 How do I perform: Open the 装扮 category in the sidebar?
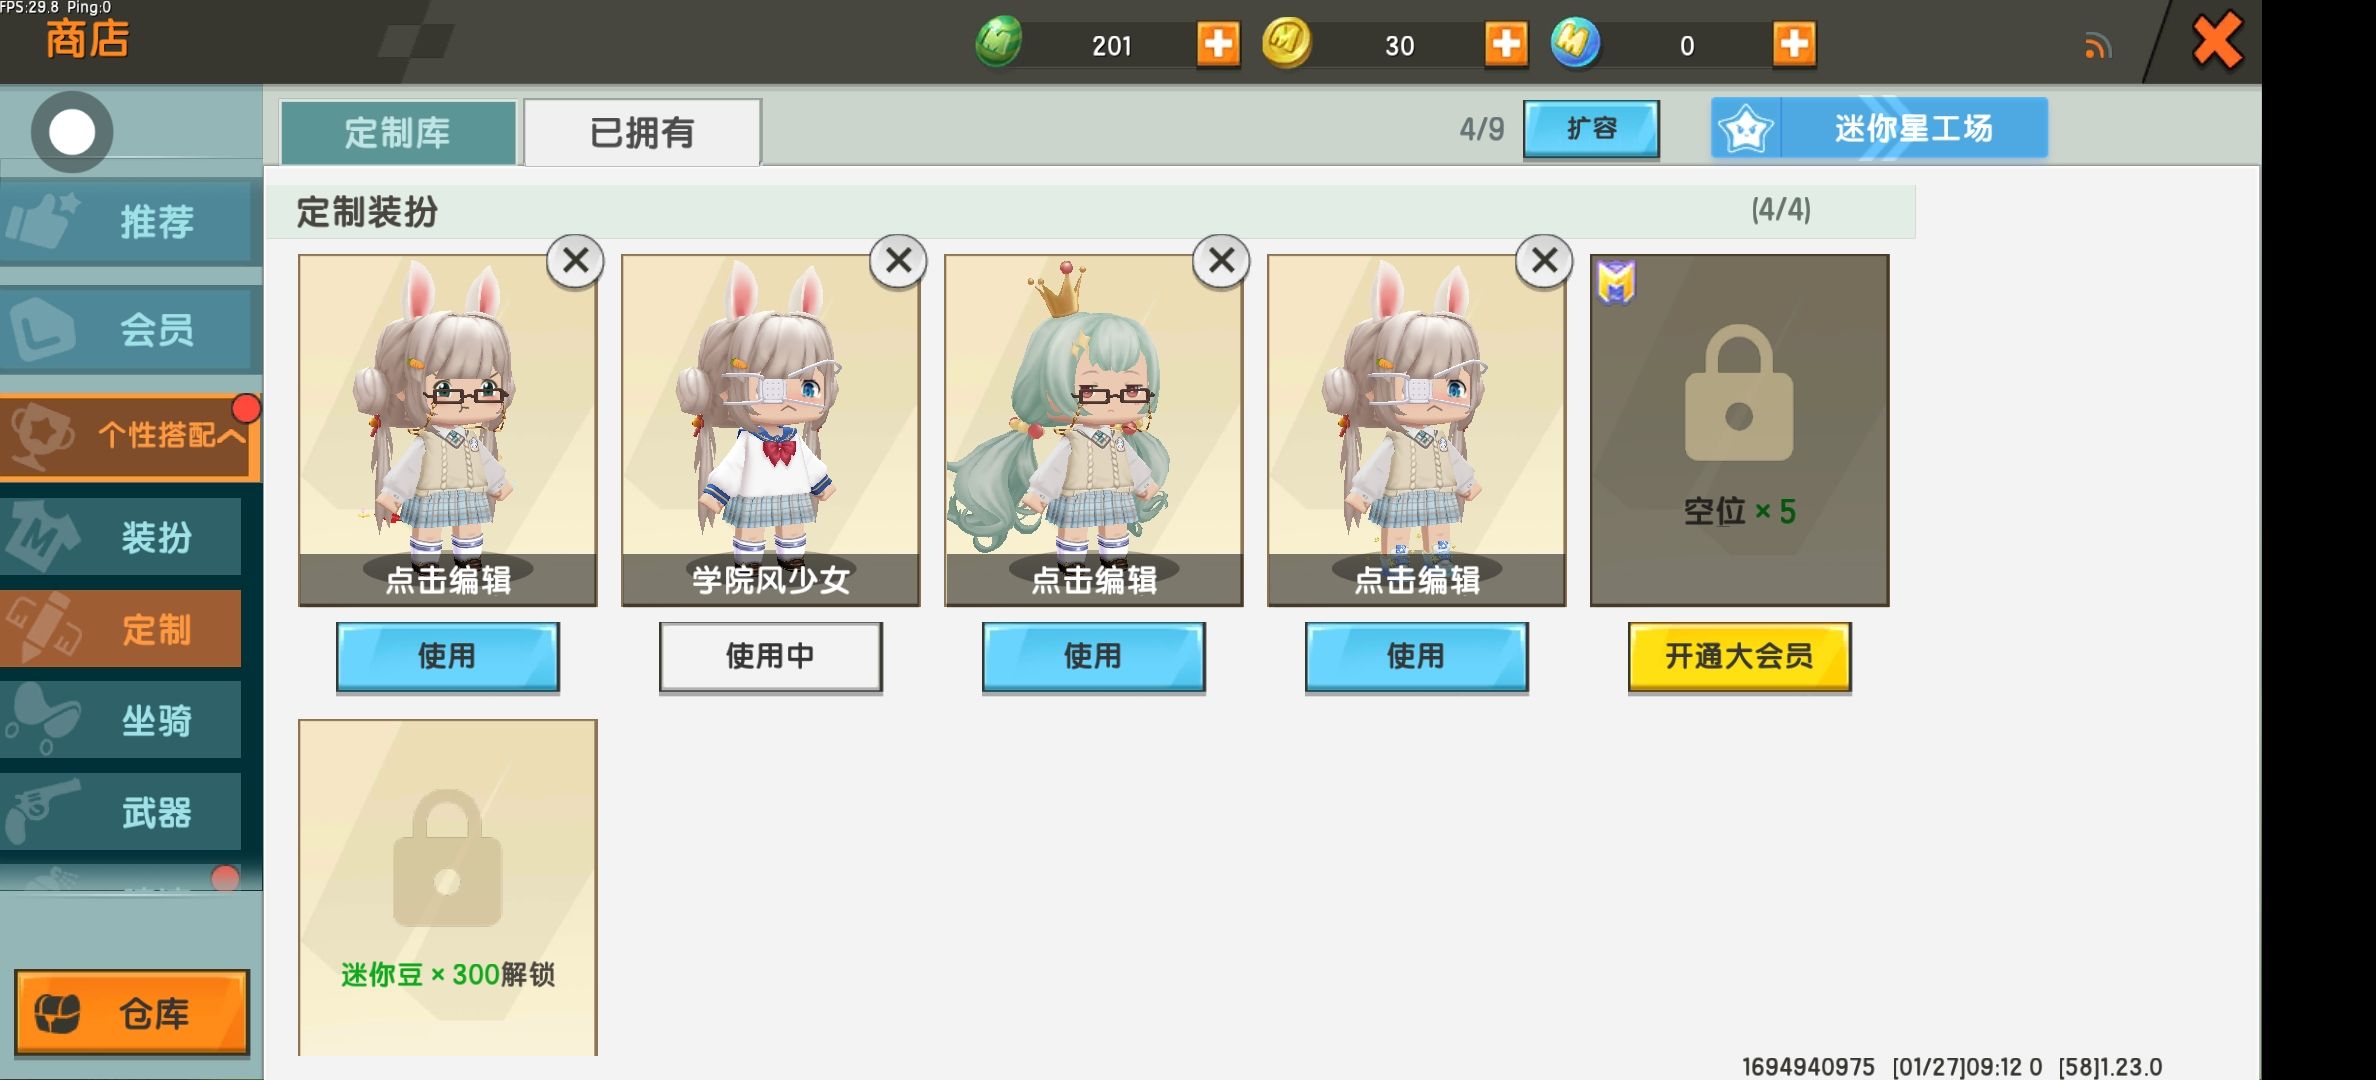[x=122, y=537]
